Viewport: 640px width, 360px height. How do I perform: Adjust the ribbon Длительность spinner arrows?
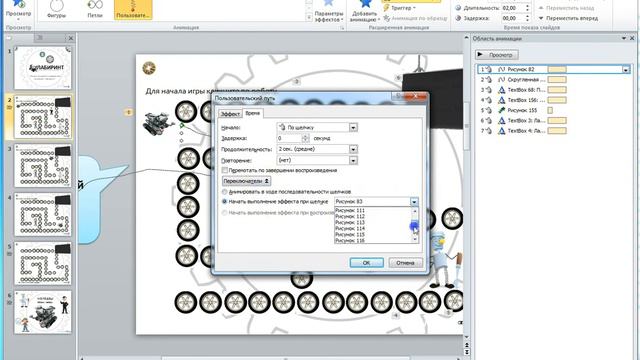tap(527, 8)
